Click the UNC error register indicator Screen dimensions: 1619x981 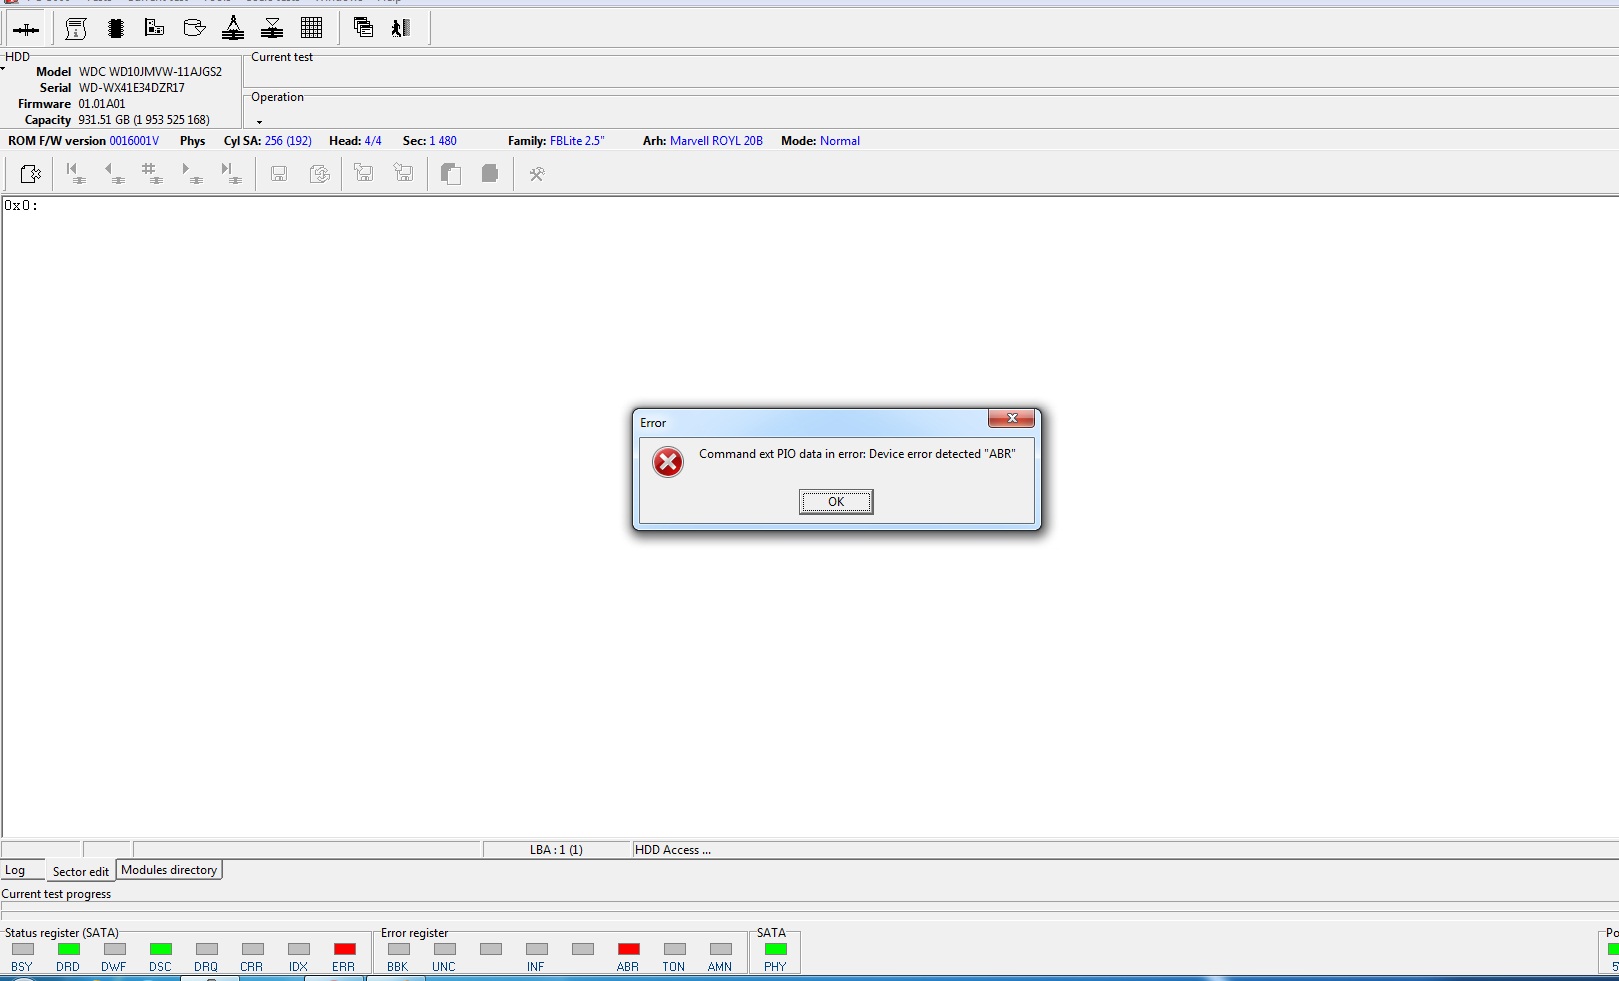point(445,949)
